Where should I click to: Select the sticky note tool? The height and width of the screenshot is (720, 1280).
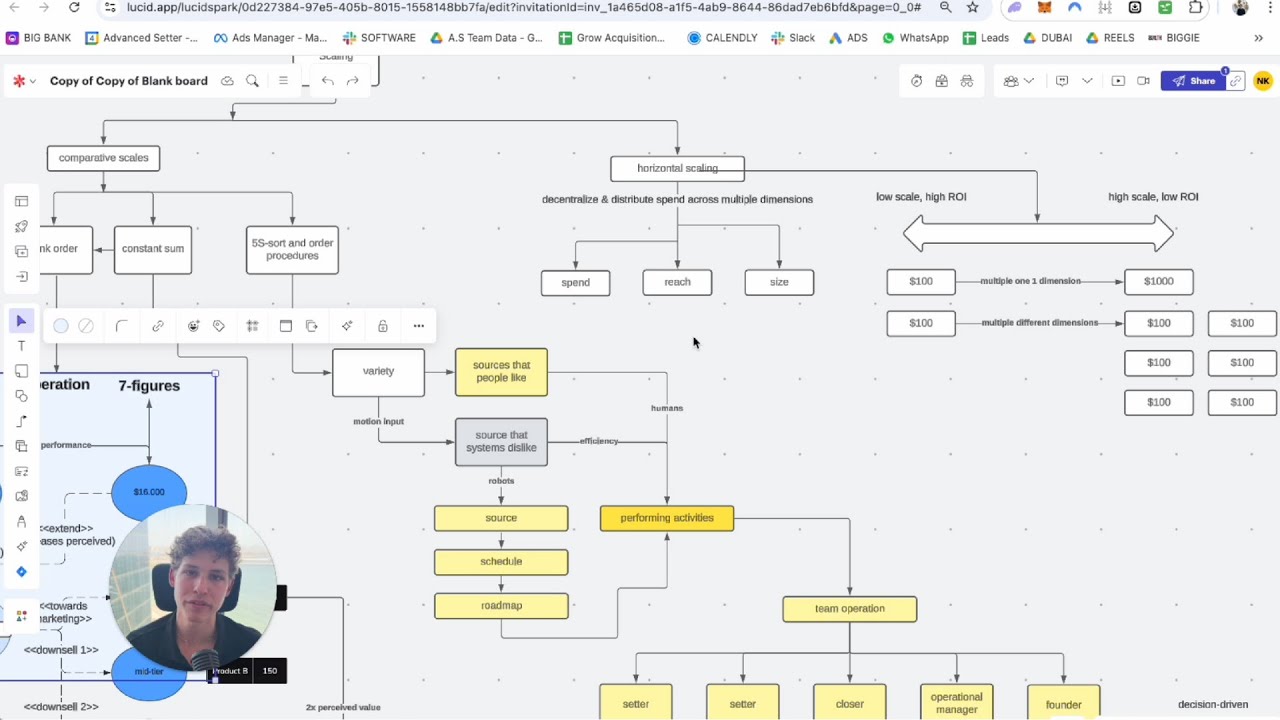coord(21,371)
